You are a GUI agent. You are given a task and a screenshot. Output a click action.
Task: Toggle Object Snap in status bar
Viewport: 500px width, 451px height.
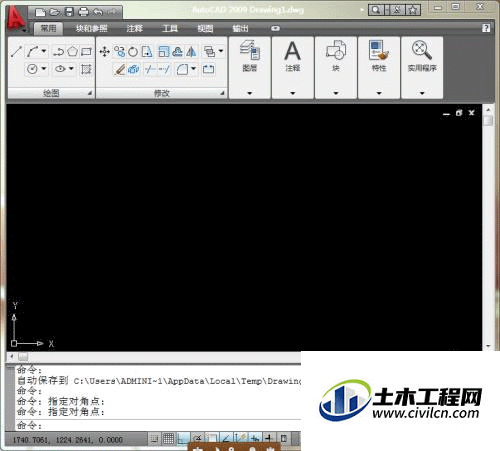tap(212, 438)
